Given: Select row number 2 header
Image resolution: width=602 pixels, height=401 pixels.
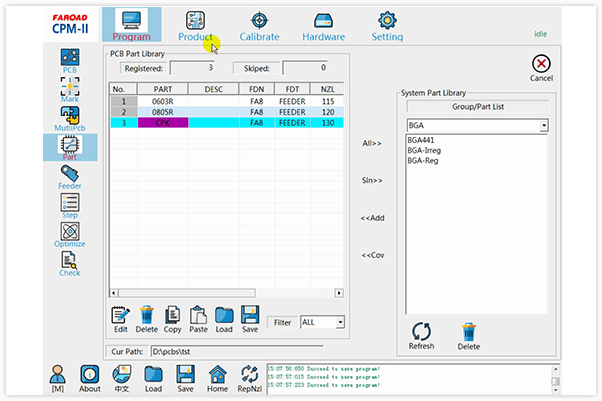Looking at the screenshot, I should [x=124, y=112].
